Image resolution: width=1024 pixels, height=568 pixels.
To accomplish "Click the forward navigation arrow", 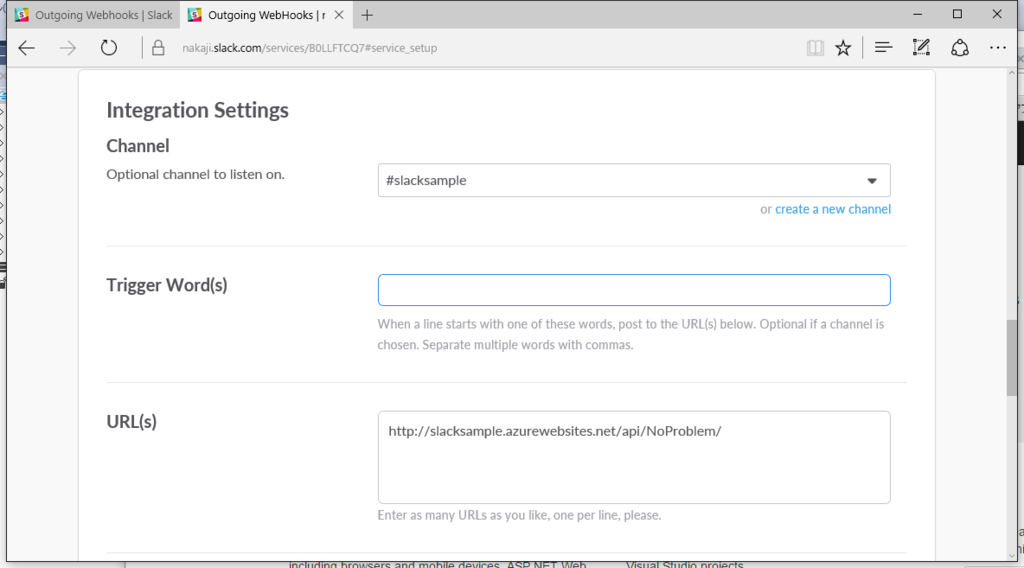I will click(67, 48).
